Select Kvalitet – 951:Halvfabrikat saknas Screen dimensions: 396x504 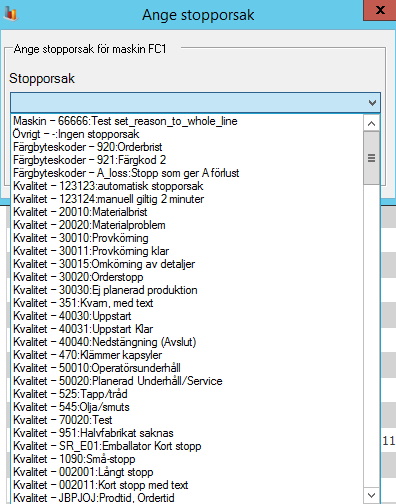[187, 433]
